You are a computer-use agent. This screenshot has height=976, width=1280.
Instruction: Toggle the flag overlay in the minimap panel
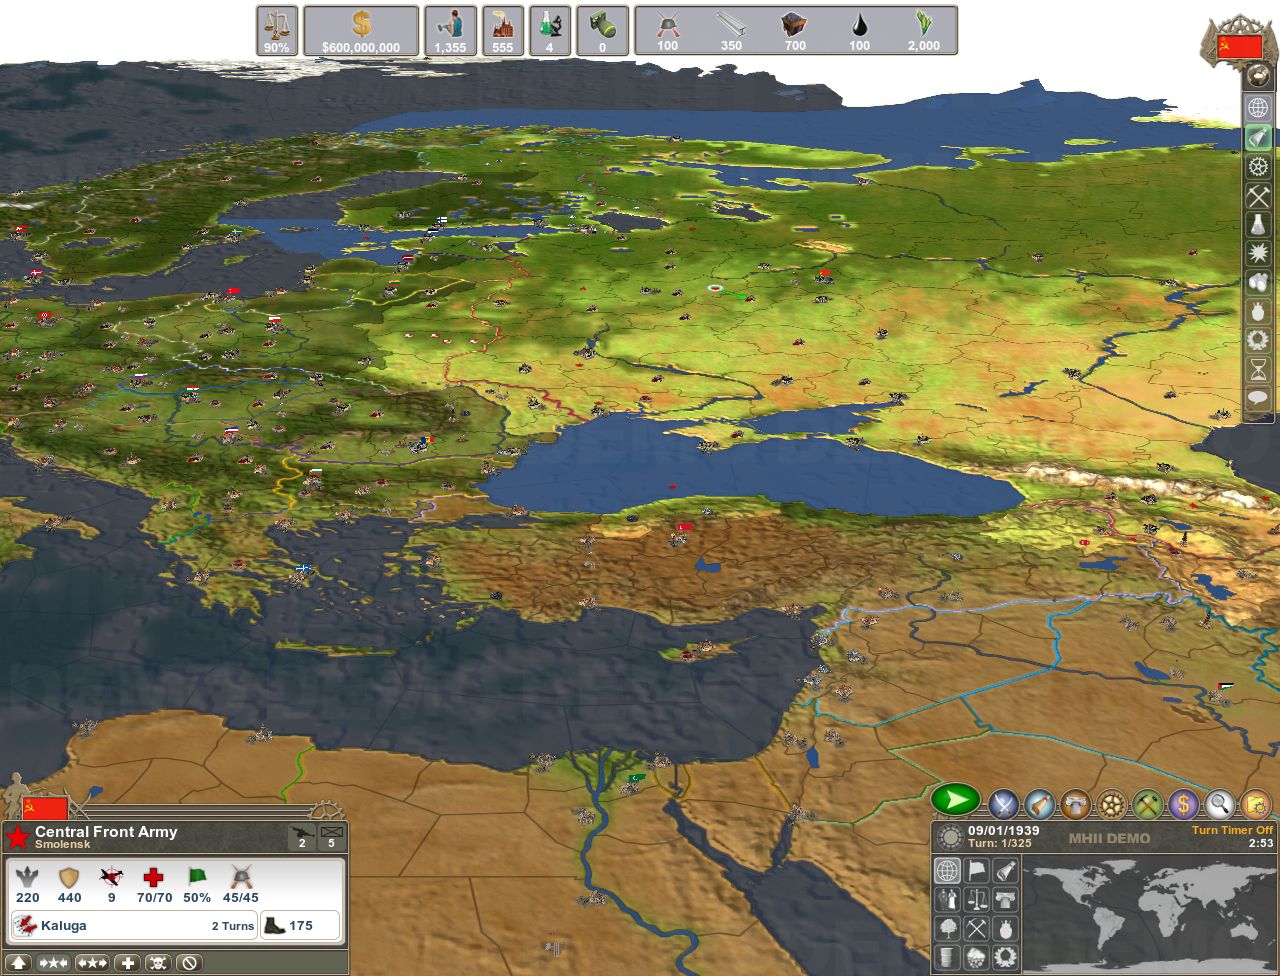976,870
